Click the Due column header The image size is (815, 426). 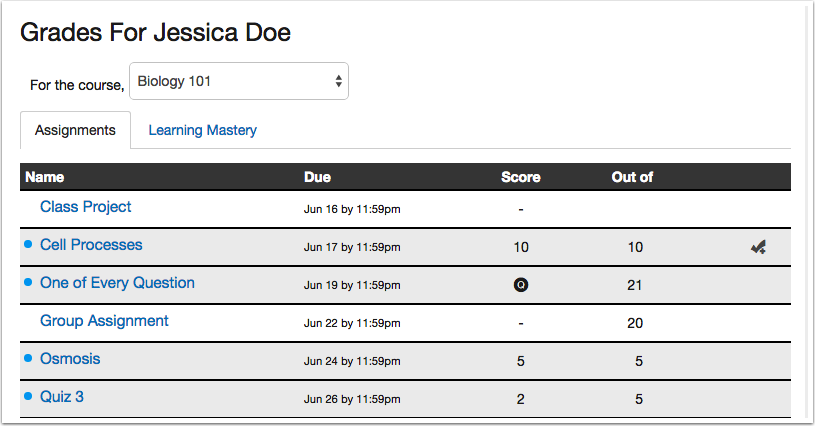[x=317, y=177]
